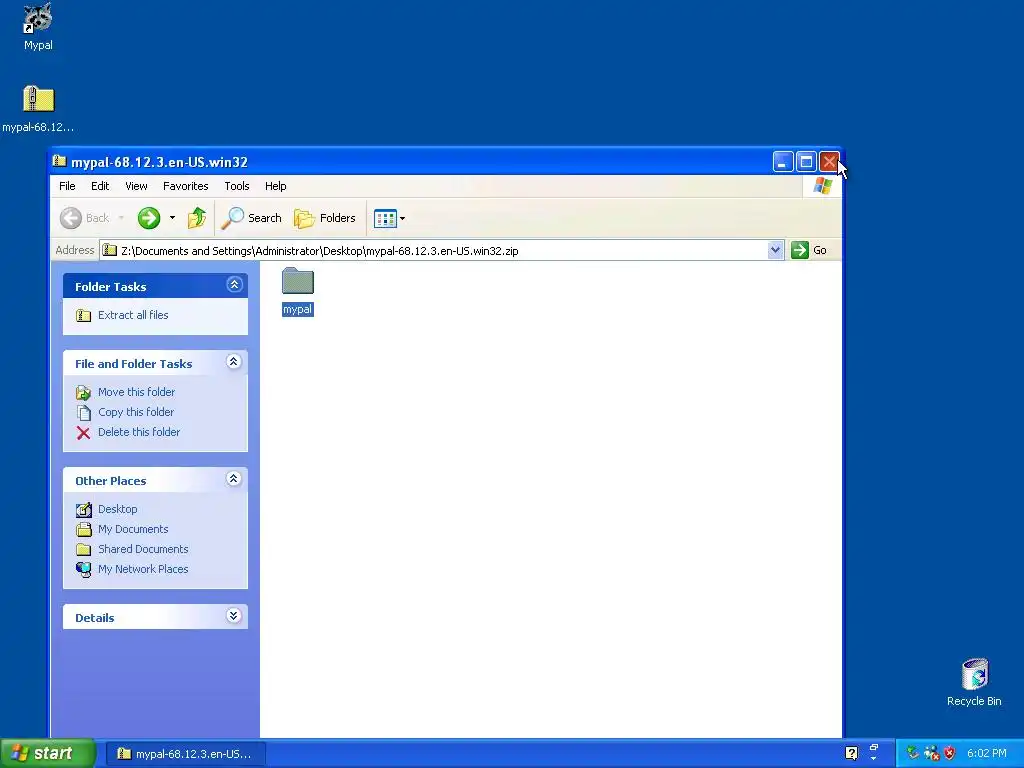The width and height of the screenshot is (1024, 768).
Task: Click the Views toolbar icon
Action: tap(385, 219)
